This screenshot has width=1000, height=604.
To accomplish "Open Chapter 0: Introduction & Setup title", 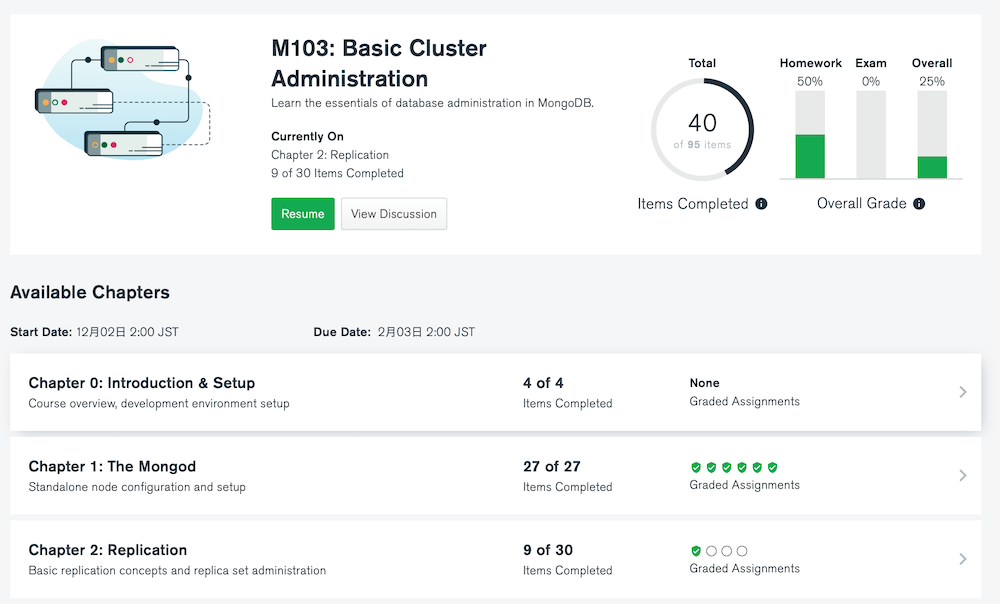I will (x=142, y=383).
